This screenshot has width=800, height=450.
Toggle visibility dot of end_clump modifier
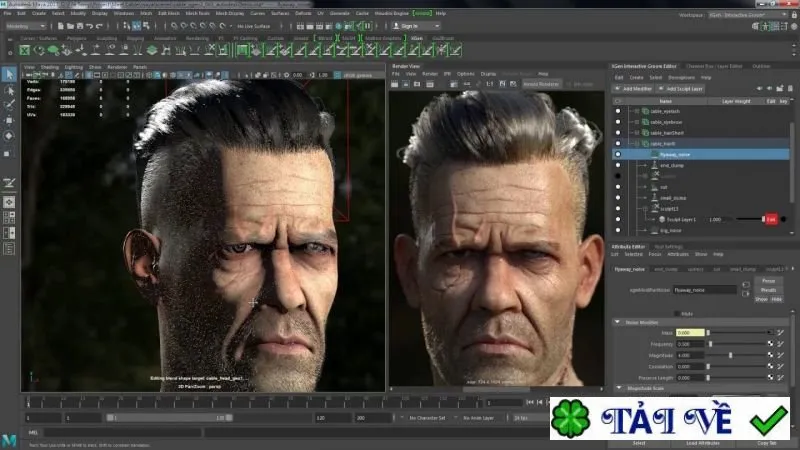pyautogui.click(x=618, y=165)
